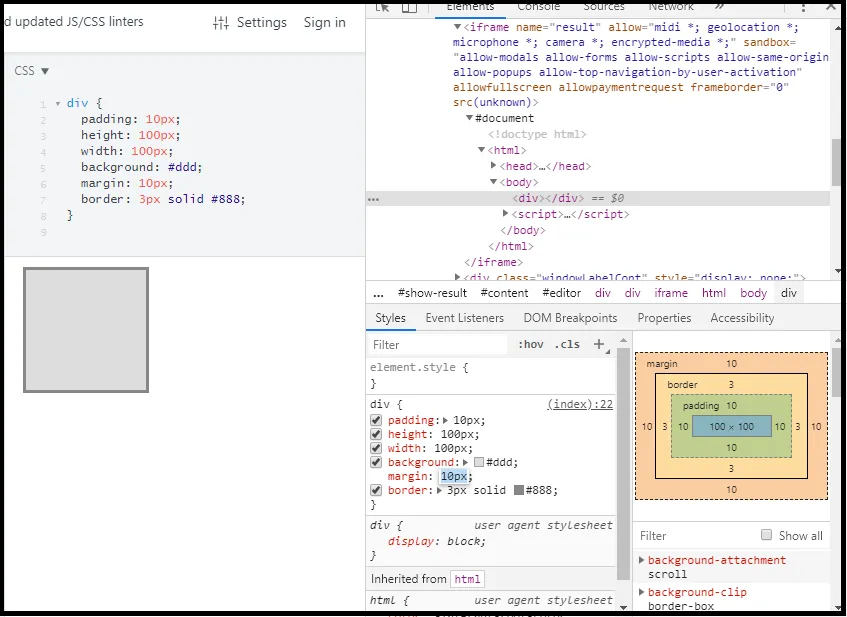This screenshot has width=847, height=617.
Task: Click the Filter field in the Styles pane
Action: (438, 345)
